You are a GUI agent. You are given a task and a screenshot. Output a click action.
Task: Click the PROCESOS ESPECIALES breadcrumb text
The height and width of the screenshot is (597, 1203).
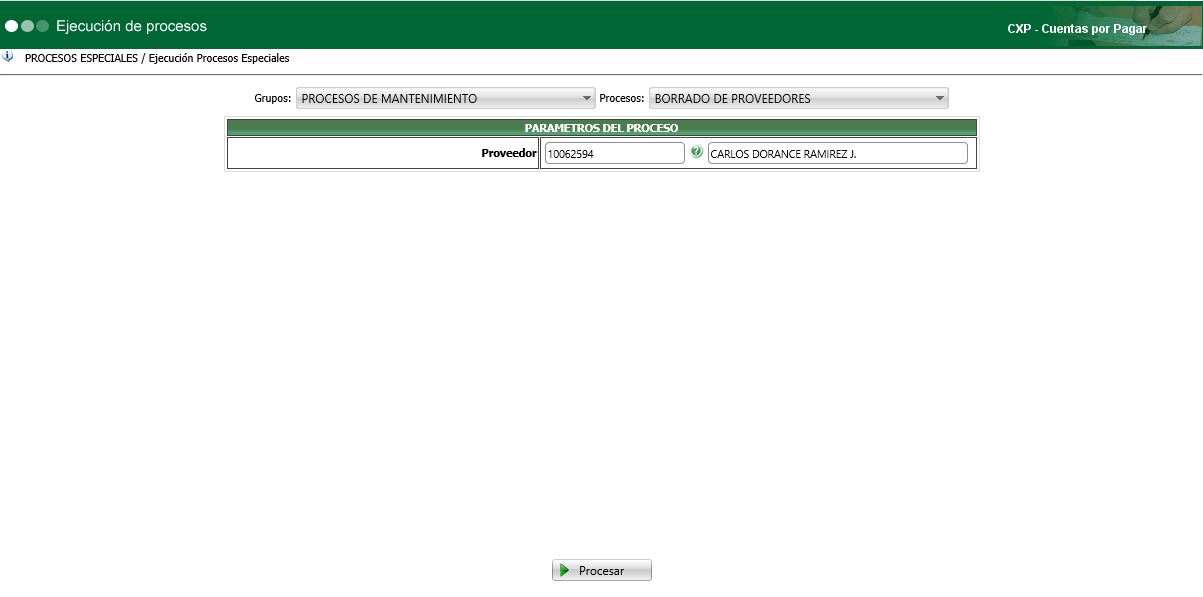[x=81, y=58]
